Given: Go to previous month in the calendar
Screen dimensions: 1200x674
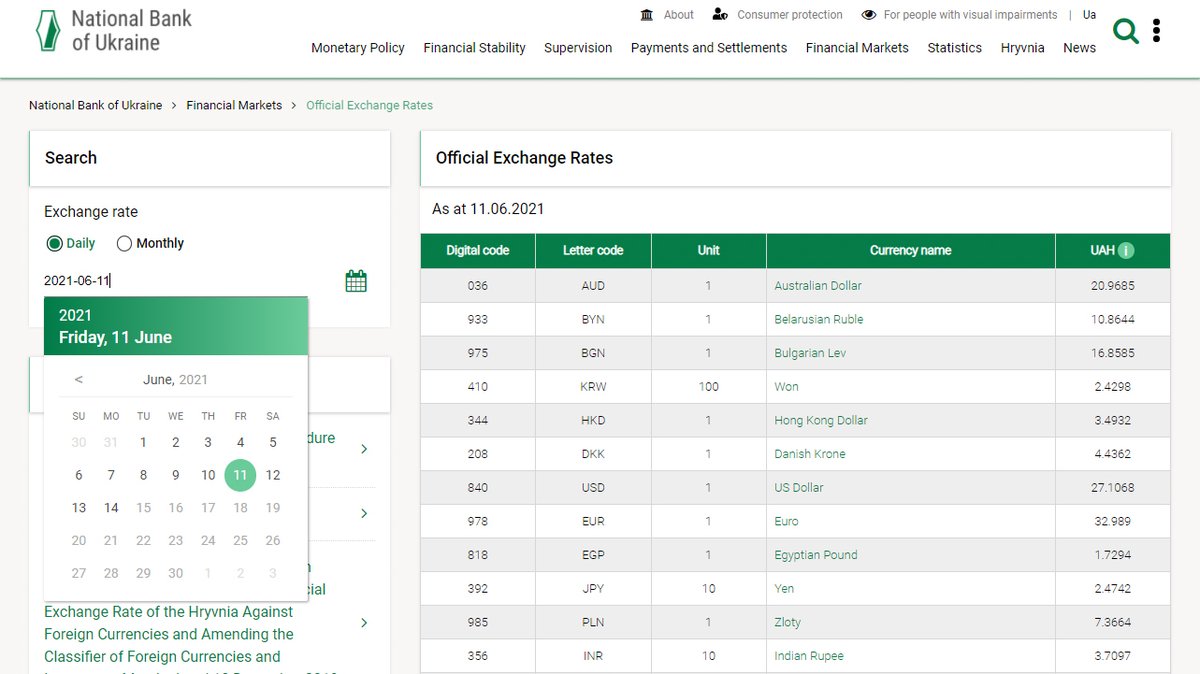Looking at the screenshot, I should tap(79, 379).
